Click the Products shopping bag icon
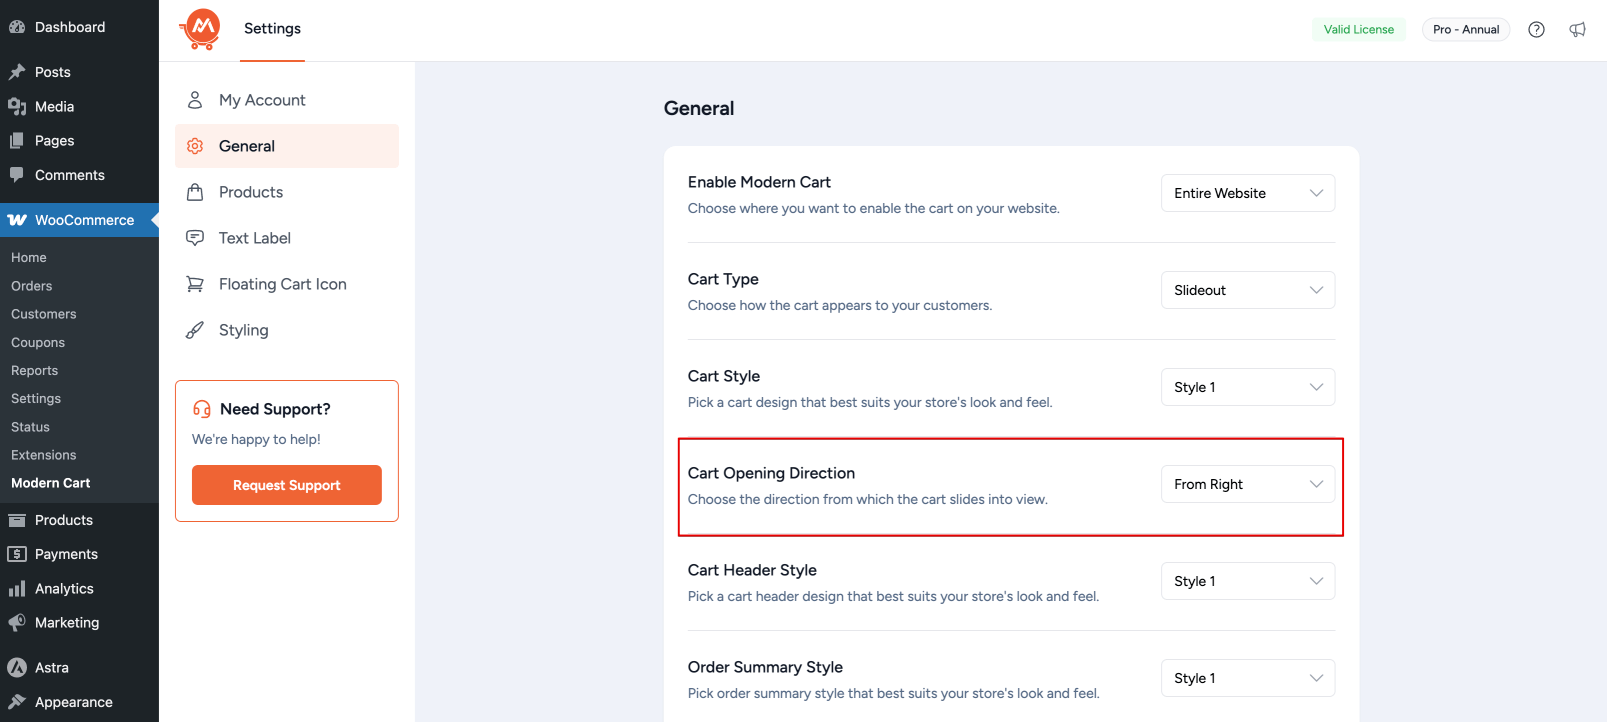 [195, 192]
